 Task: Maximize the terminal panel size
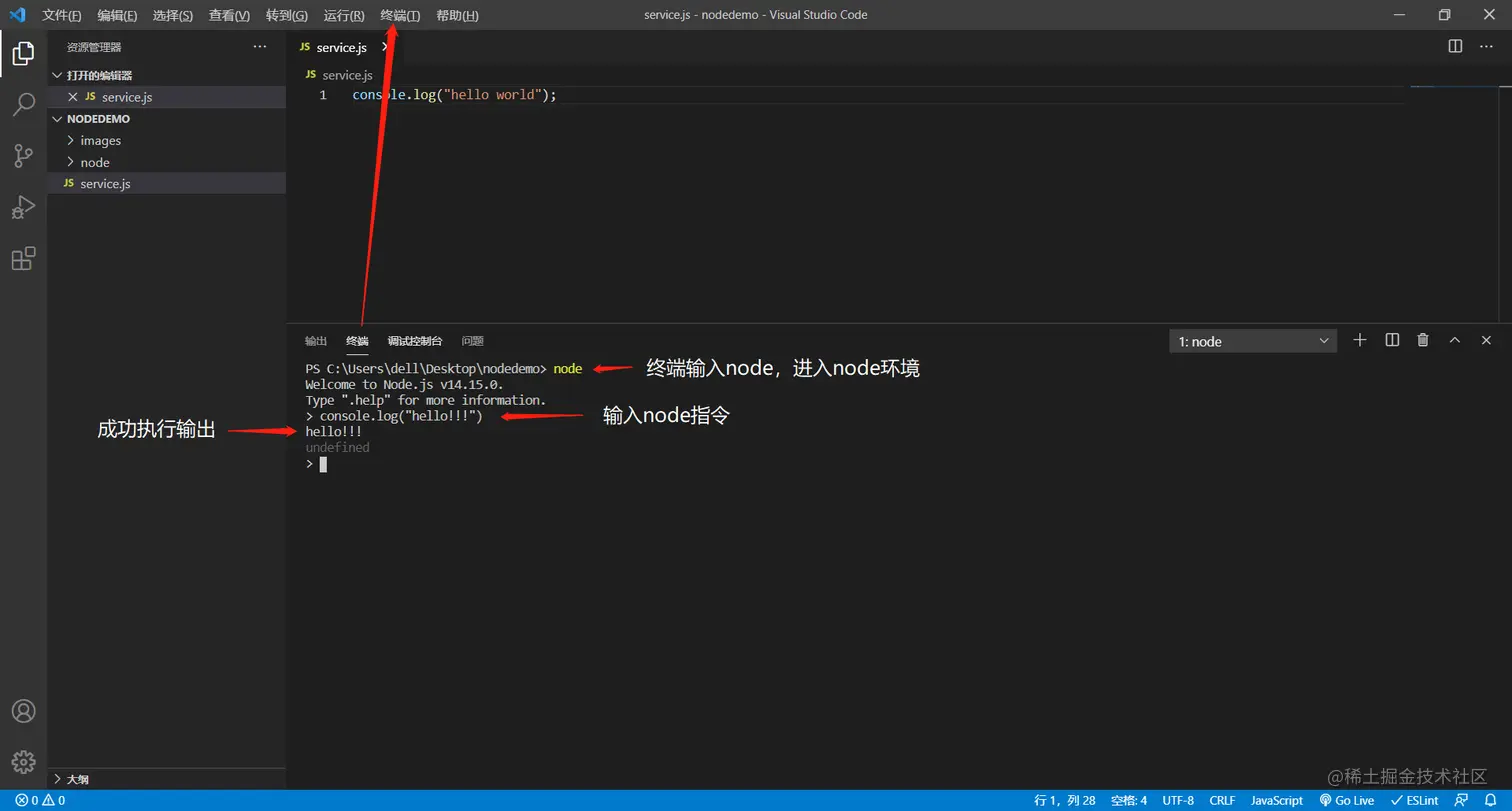[x=1455, y=340]
